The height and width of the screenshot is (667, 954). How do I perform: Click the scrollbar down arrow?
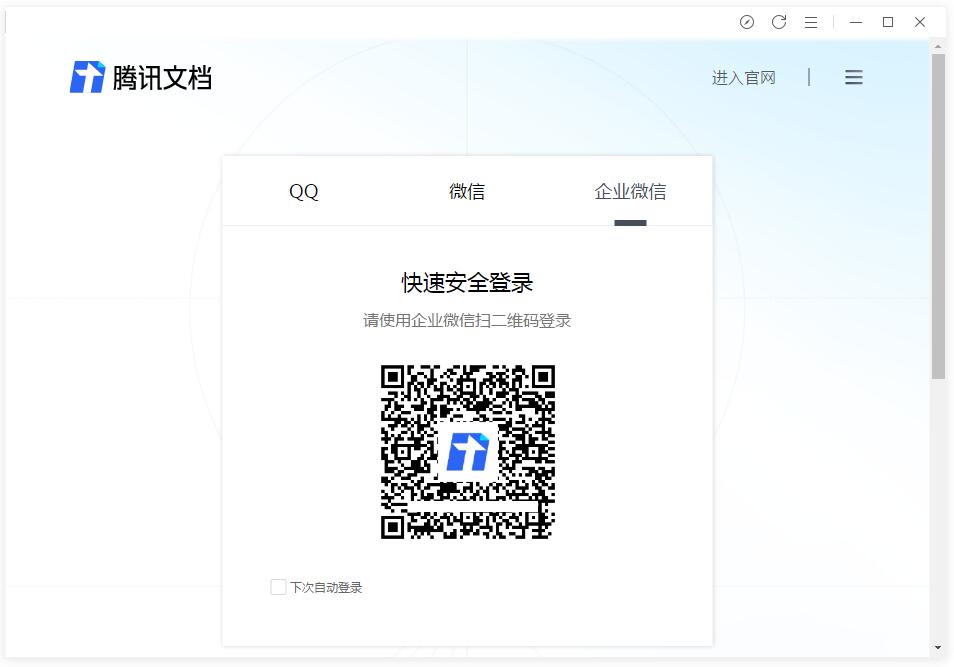click(x=938, y=648)
